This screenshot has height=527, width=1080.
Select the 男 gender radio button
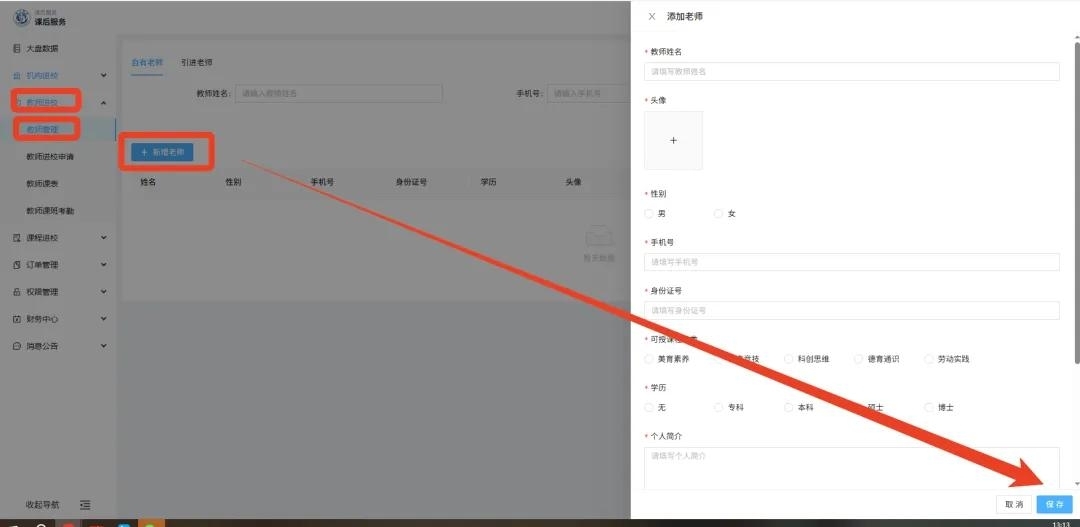649,214
